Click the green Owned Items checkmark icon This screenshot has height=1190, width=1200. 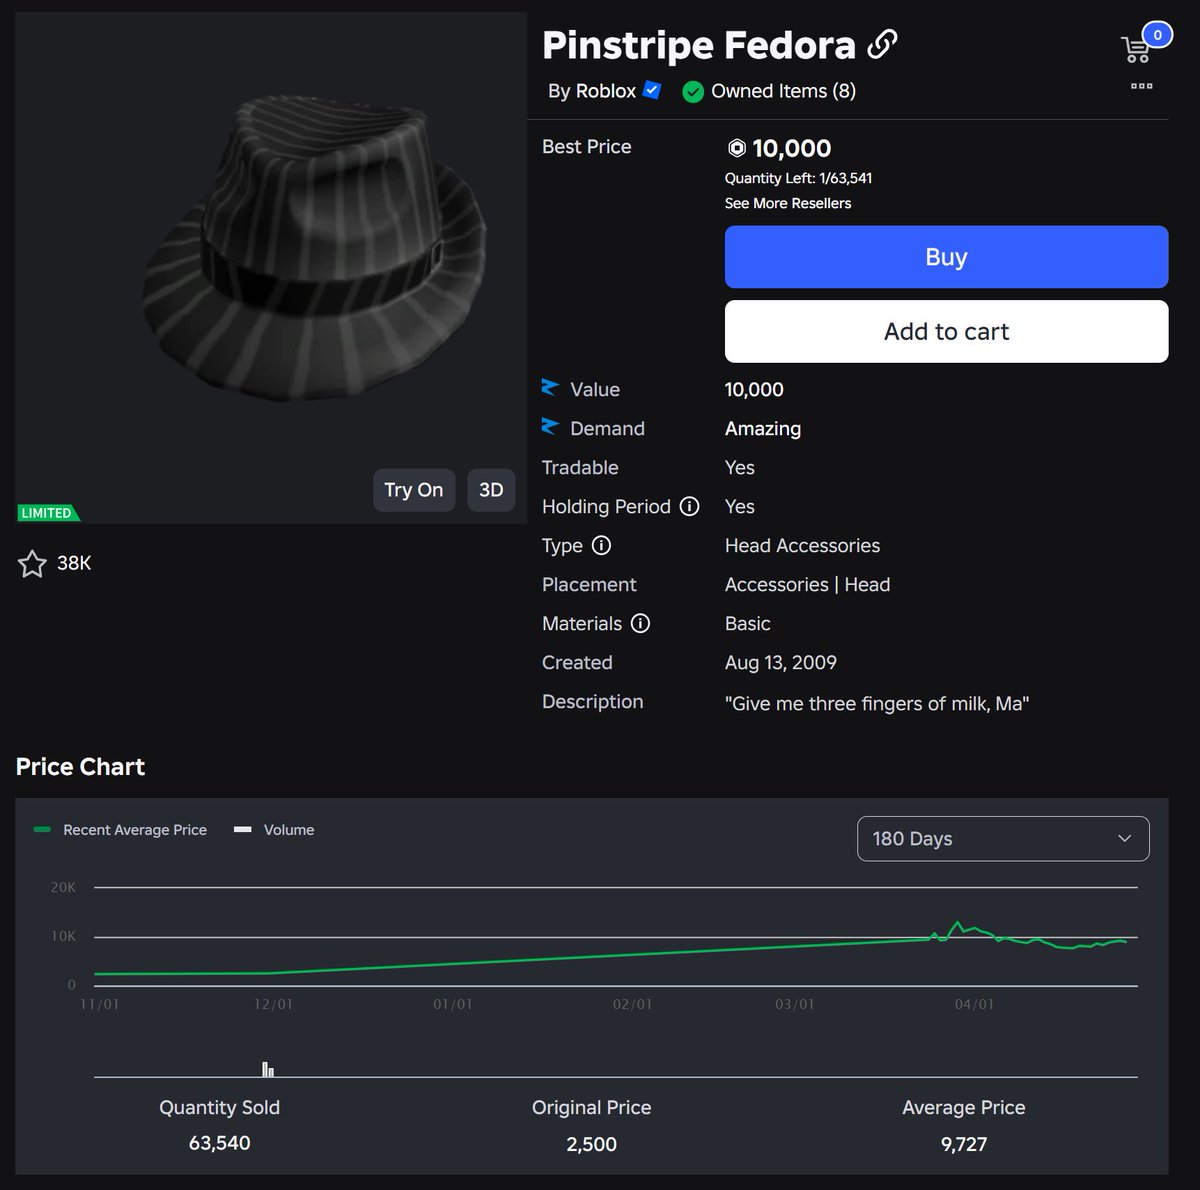pos(693,92)
